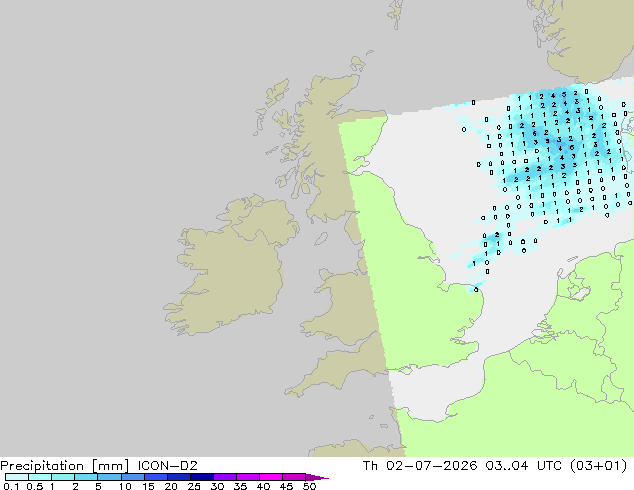This screenshot has width=634, height=490.
Task: Click the 25–30 mm dark blue legend box
Action: (201, 477)
